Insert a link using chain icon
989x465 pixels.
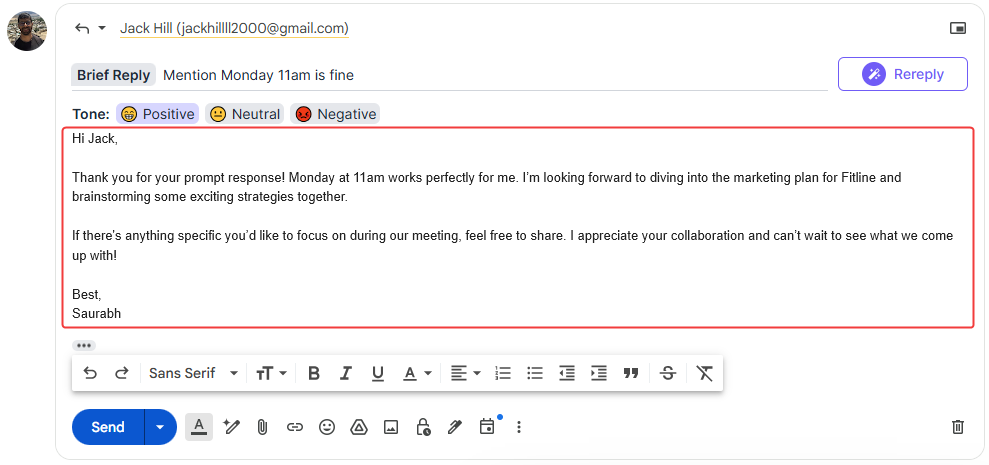[295, 427]
